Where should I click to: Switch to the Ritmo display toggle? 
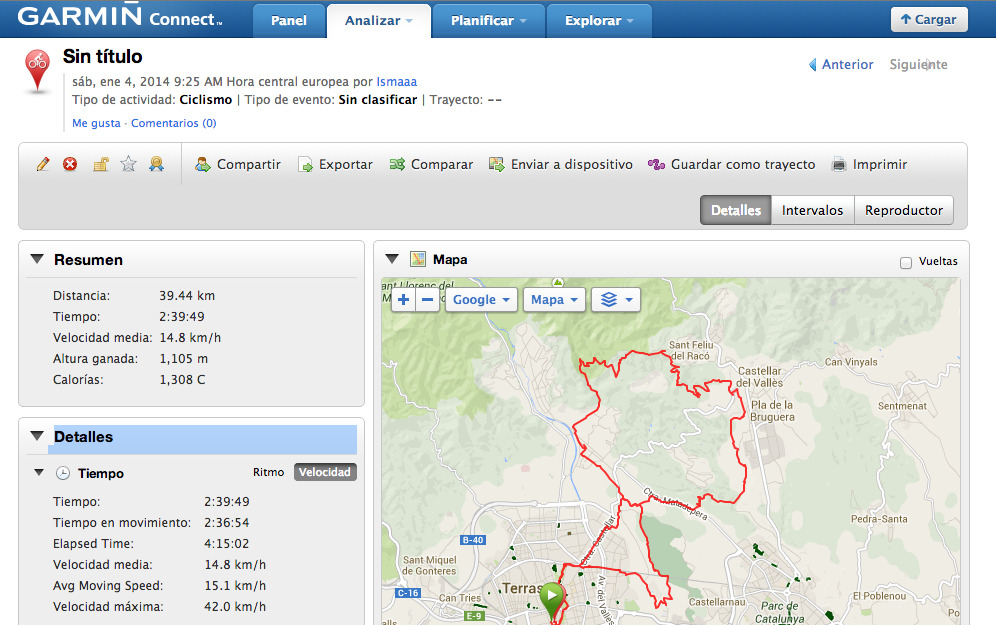[x=268, y=472]
